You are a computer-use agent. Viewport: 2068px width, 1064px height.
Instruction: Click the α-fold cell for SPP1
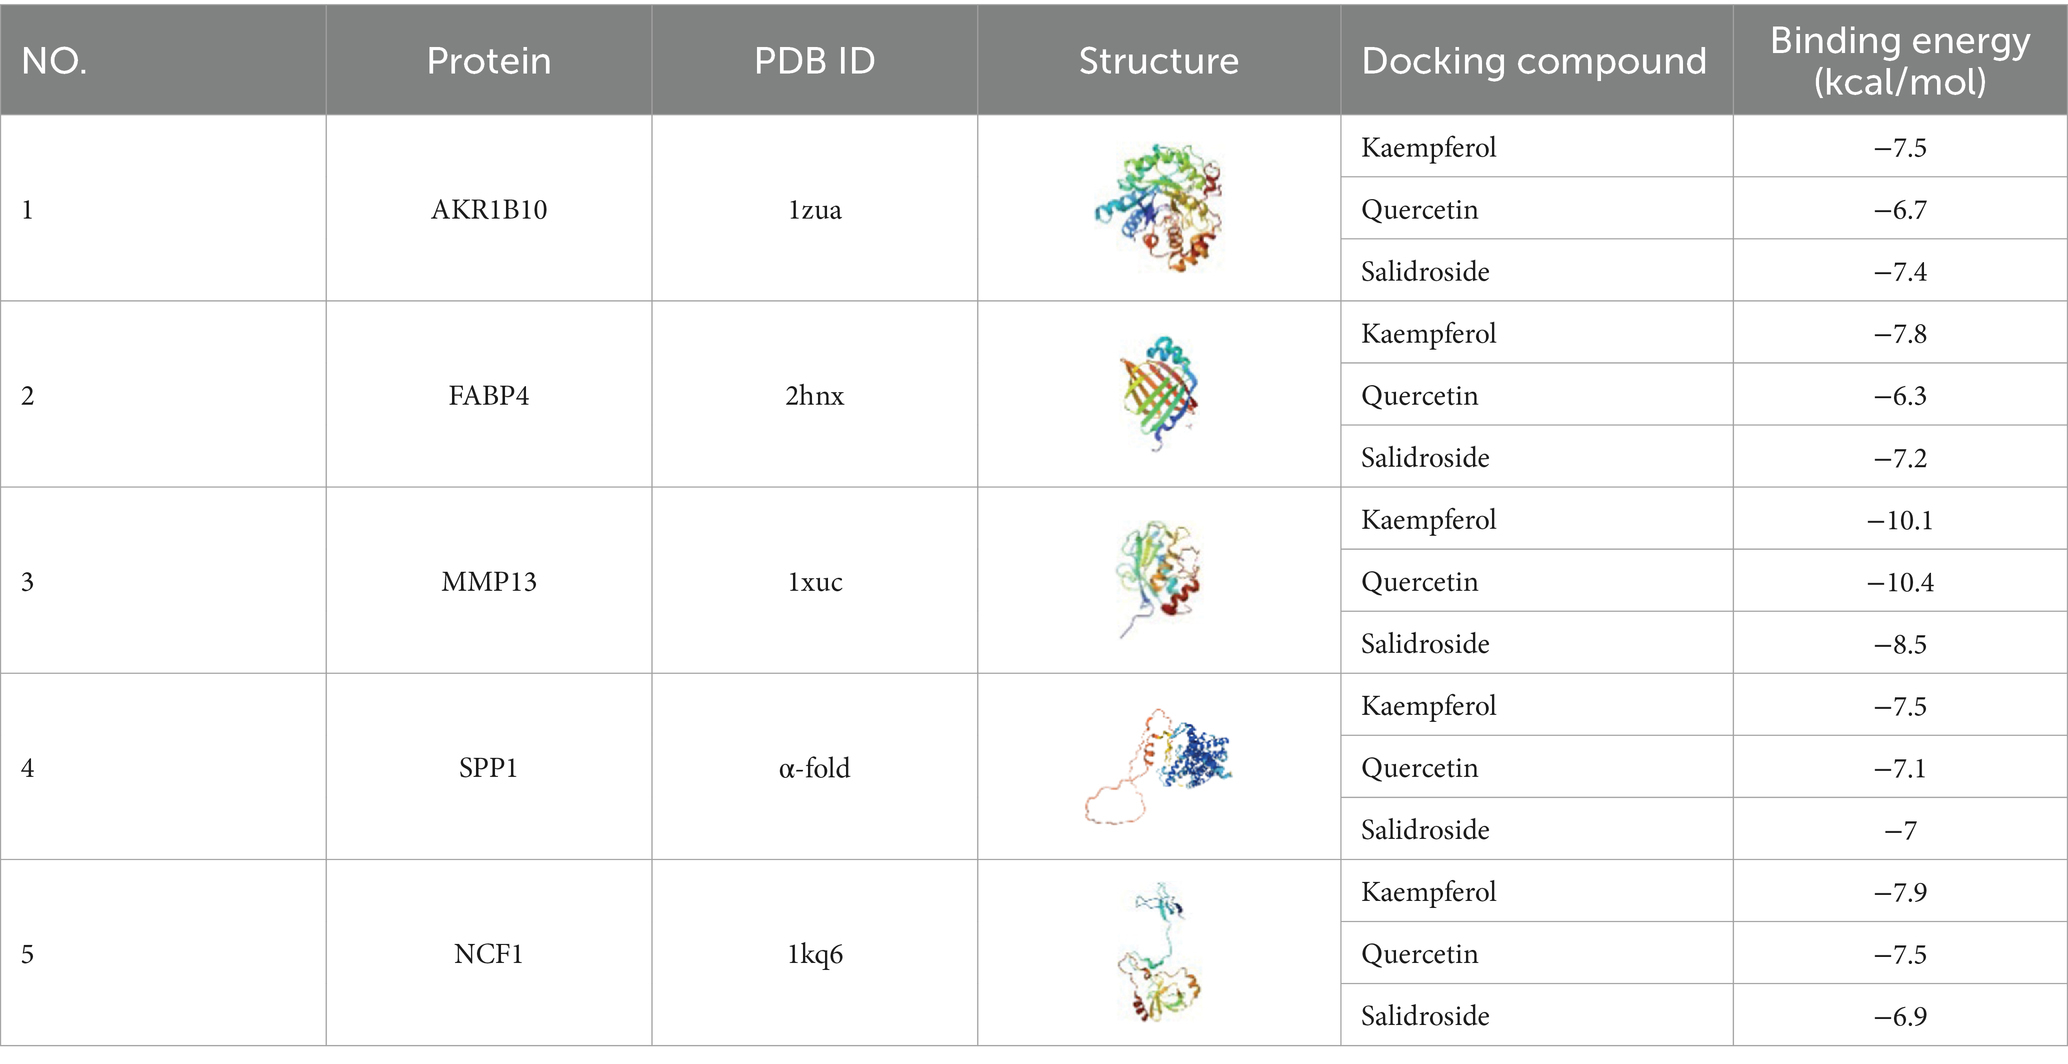[814, 767]
